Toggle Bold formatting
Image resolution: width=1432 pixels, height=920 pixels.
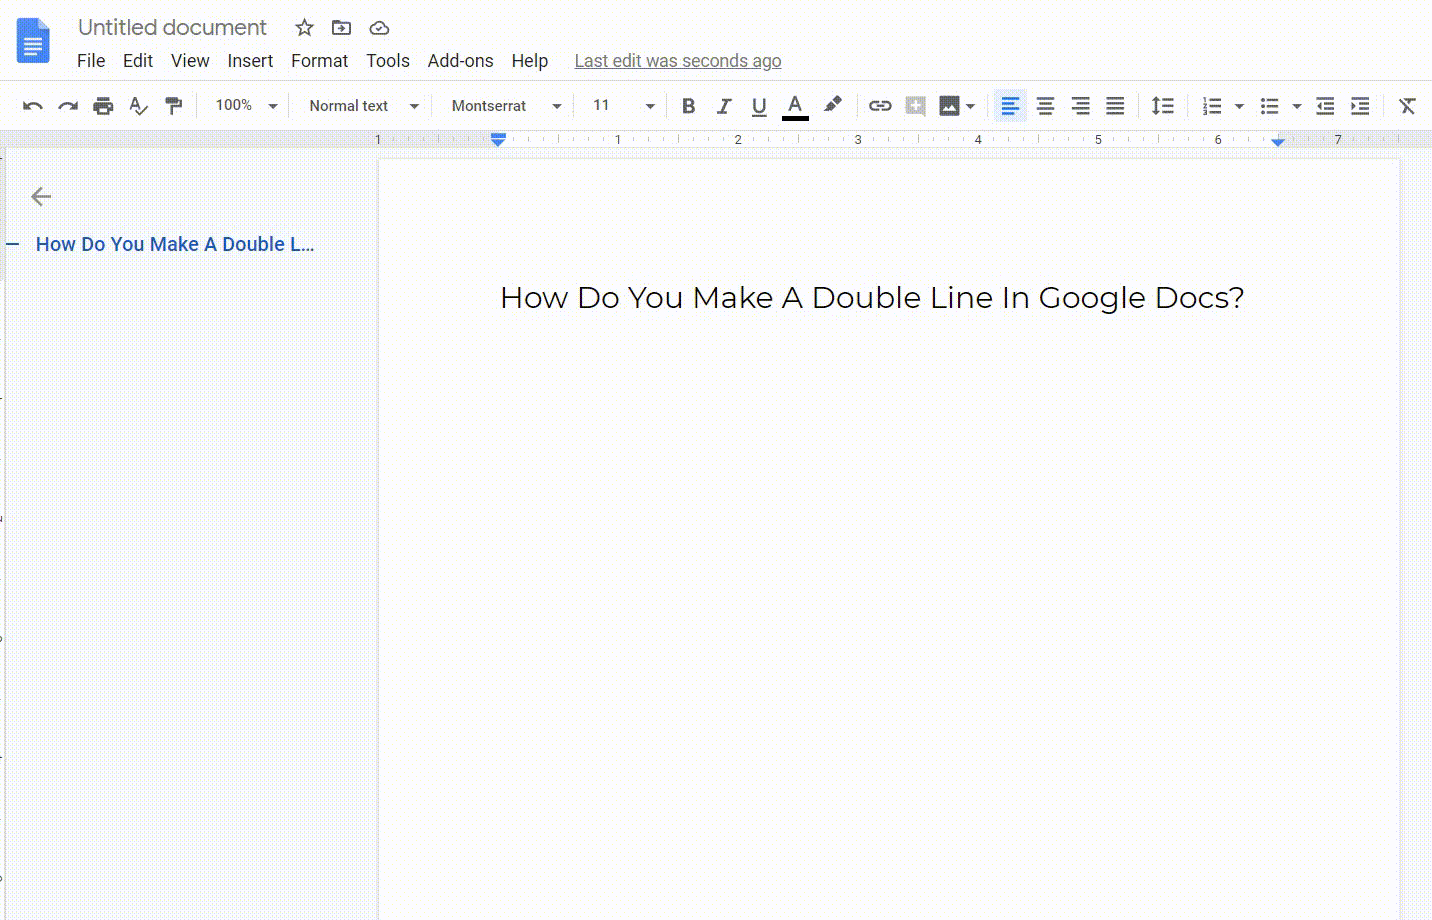[688, 106]
